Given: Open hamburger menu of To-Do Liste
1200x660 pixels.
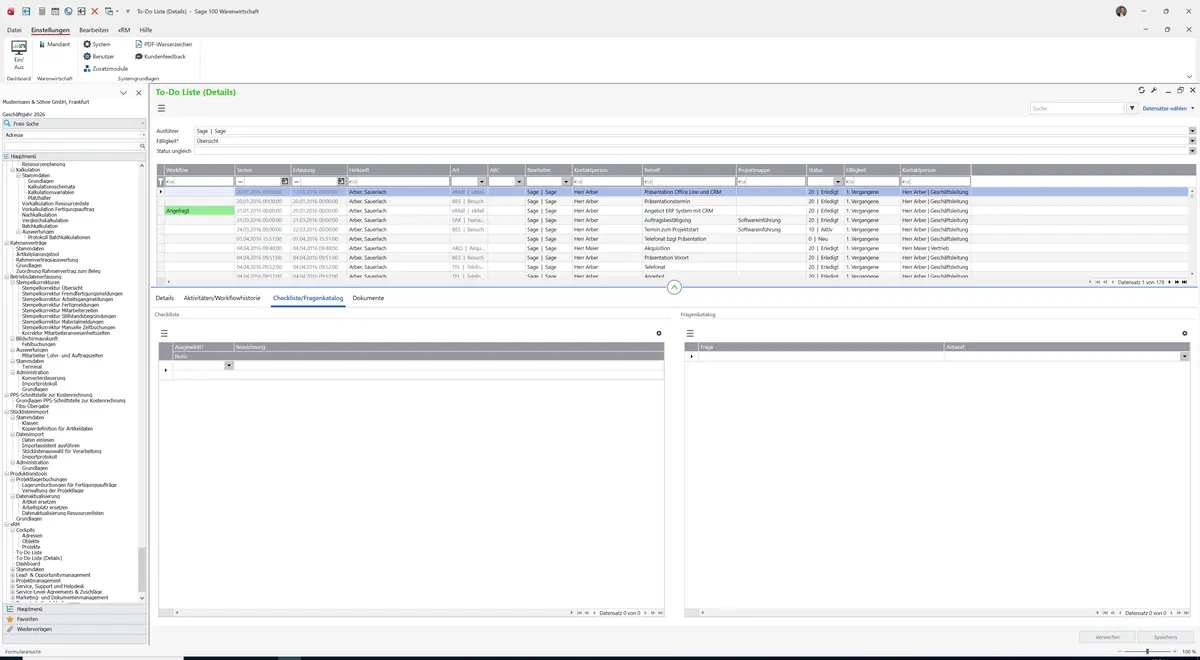Looking at the screenshot, I should 161,108.
